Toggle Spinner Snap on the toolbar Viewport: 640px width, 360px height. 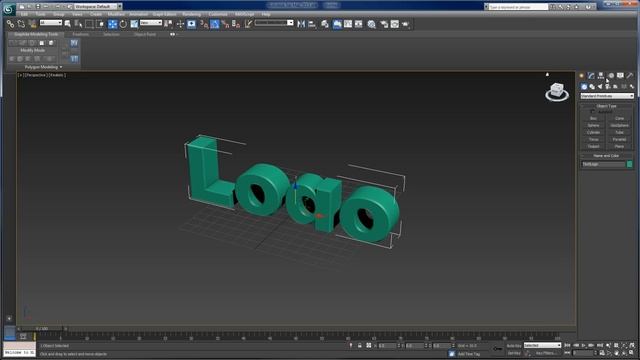[x=236, y=24]
